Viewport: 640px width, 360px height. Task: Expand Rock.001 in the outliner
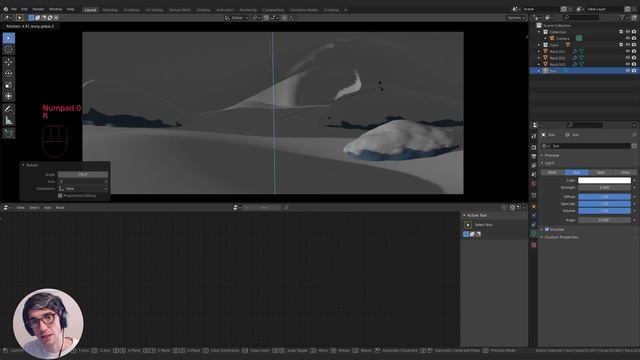tap(539, 51)
